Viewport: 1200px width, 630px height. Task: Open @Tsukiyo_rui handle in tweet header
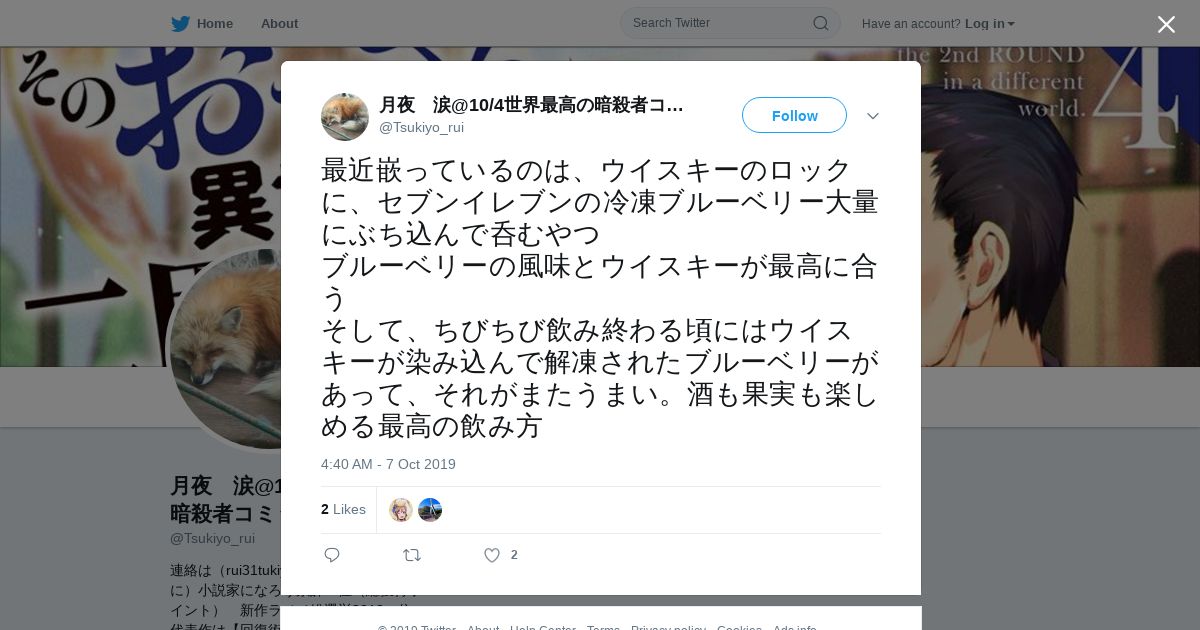coord(421,127)
